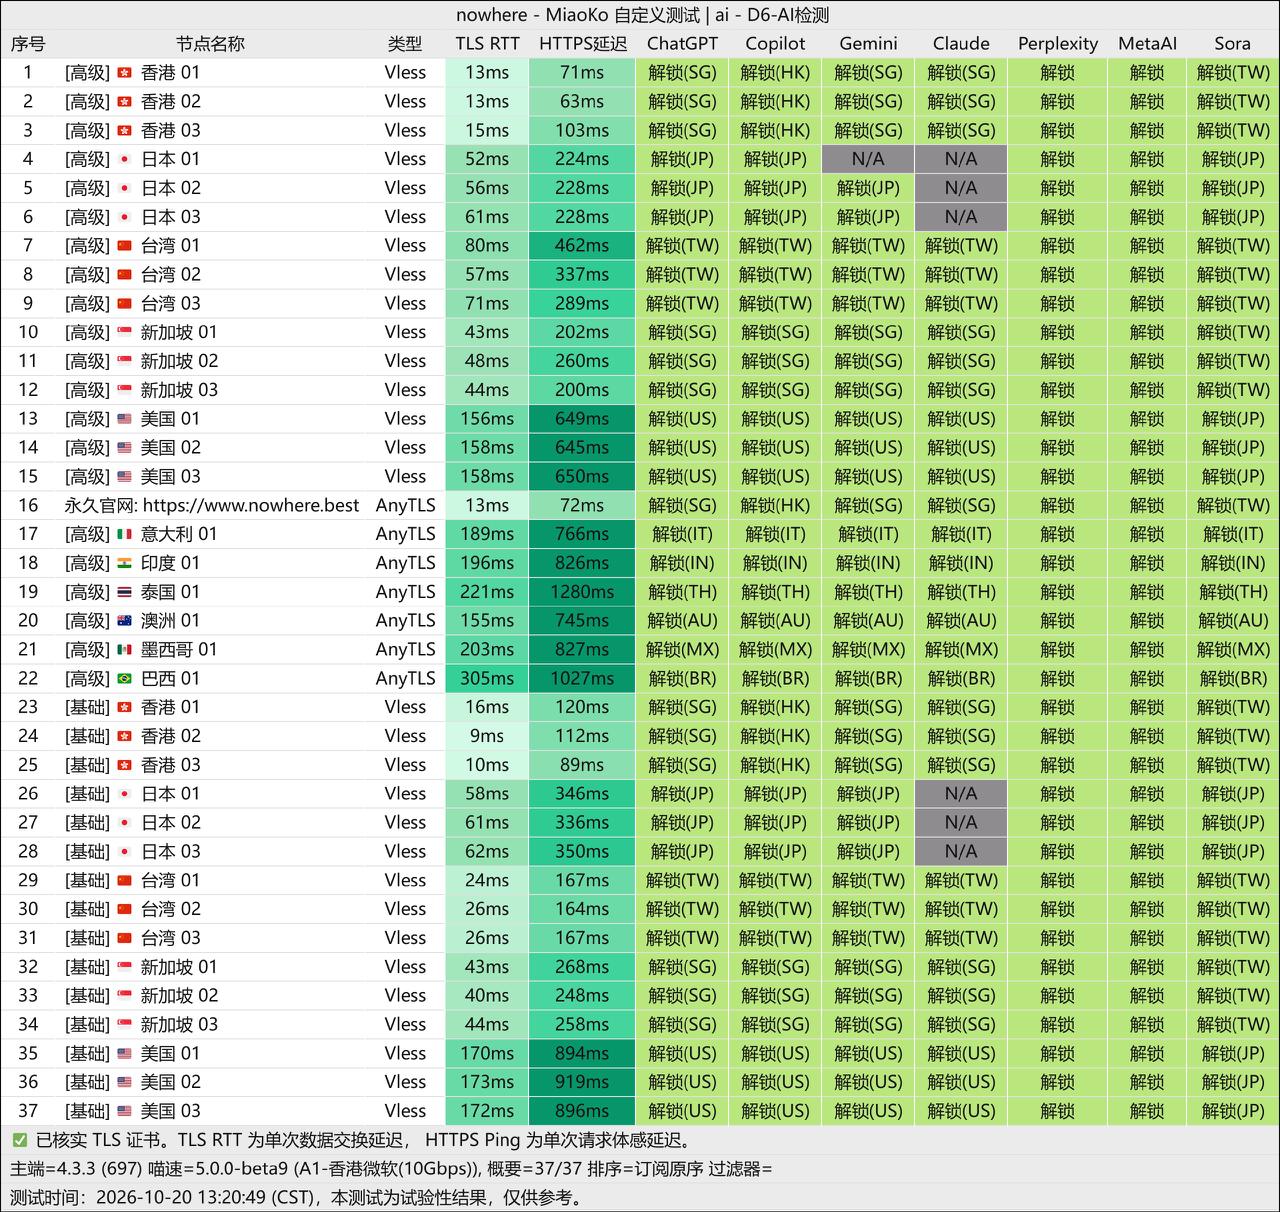Select the 462ms HTTPS delay cell
This screenshot has height=1212, width=1280.
pyautogui.click(x=582, y=246)
